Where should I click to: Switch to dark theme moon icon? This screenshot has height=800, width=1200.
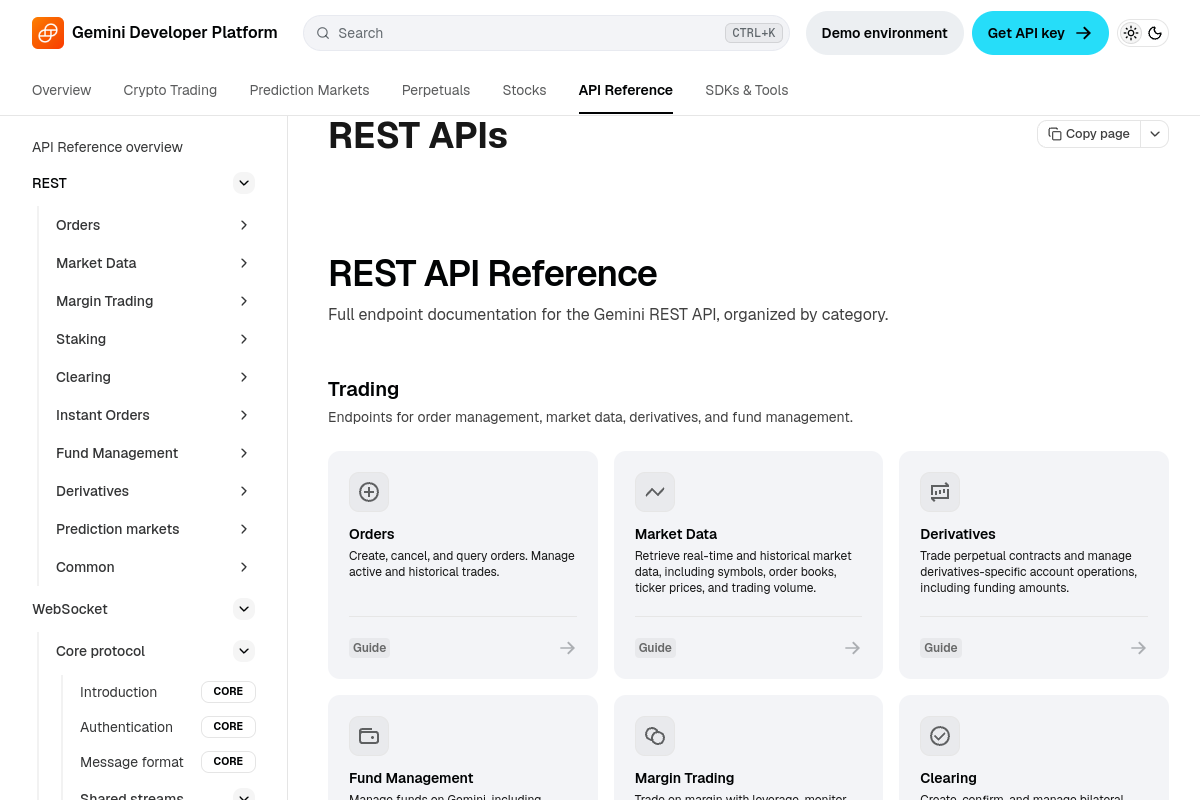[x=1155, y=33]
